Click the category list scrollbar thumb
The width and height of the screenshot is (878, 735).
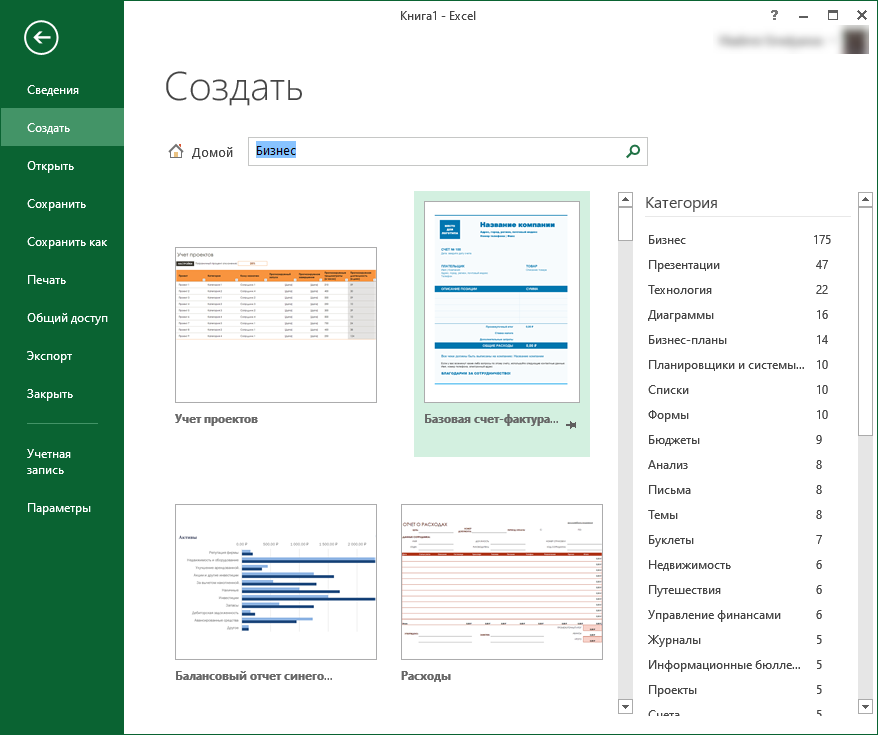click(865, 321)
